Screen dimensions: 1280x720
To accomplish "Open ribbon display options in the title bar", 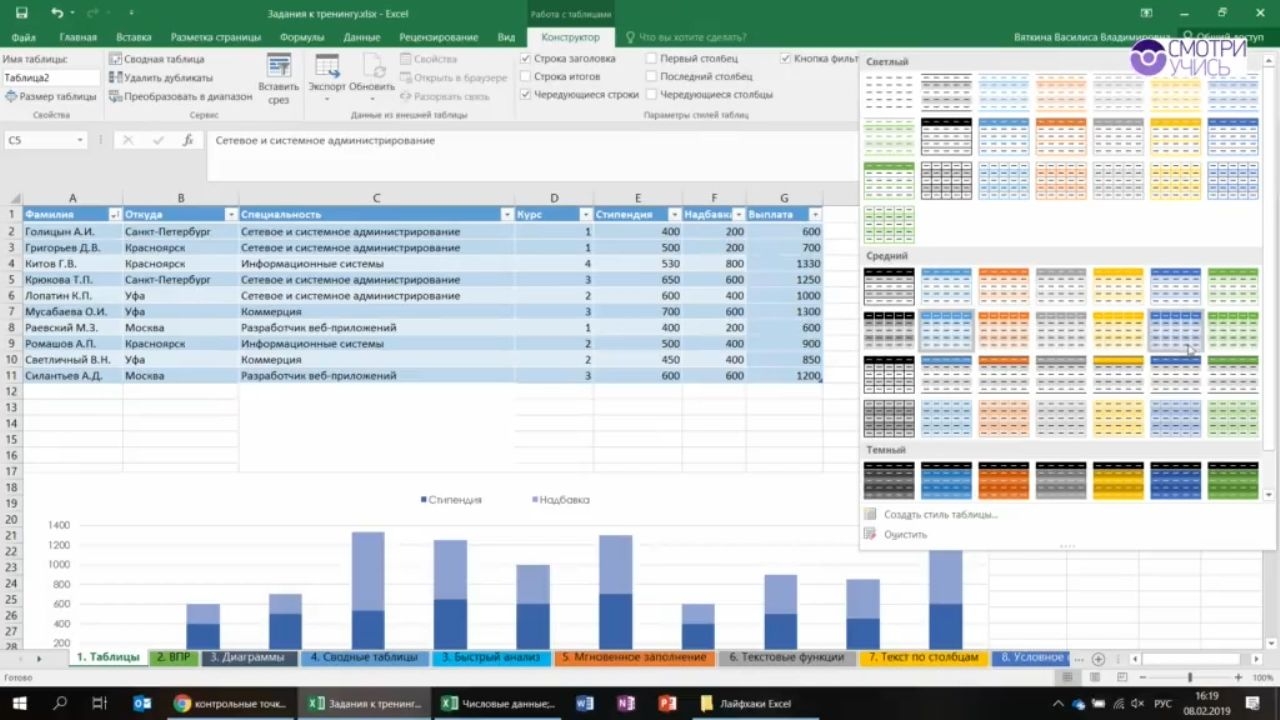I will click(1145, 13).
